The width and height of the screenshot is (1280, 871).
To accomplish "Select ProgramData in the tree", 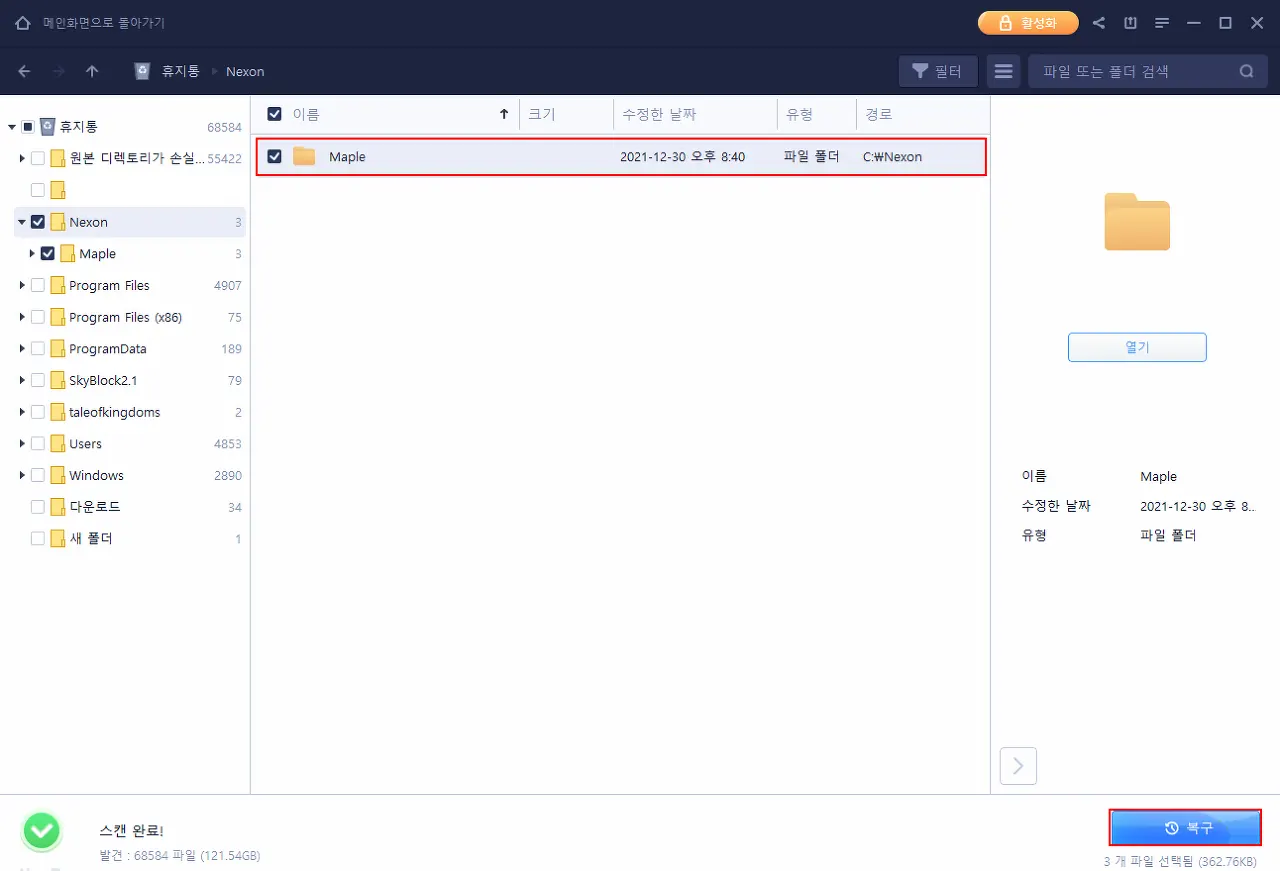I will 108,348.
